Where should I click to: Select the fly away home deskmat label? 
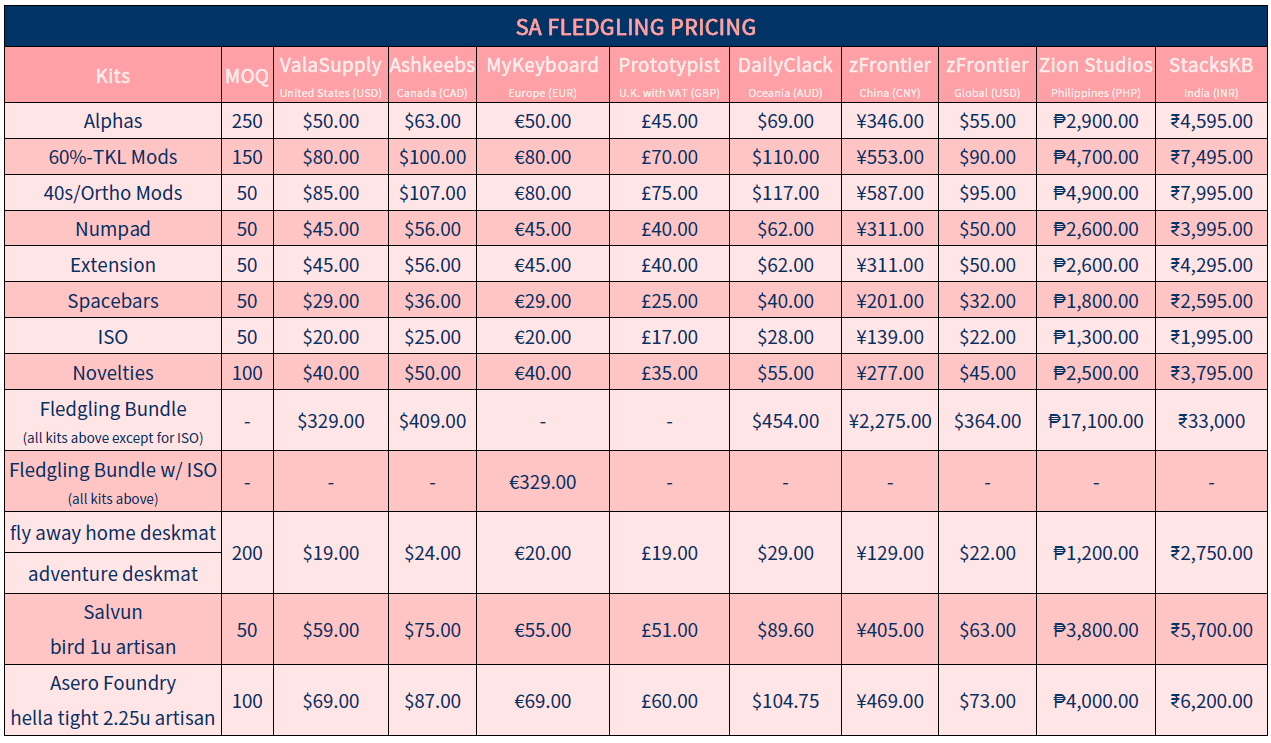pyautogui.click(x=113, y=533)
